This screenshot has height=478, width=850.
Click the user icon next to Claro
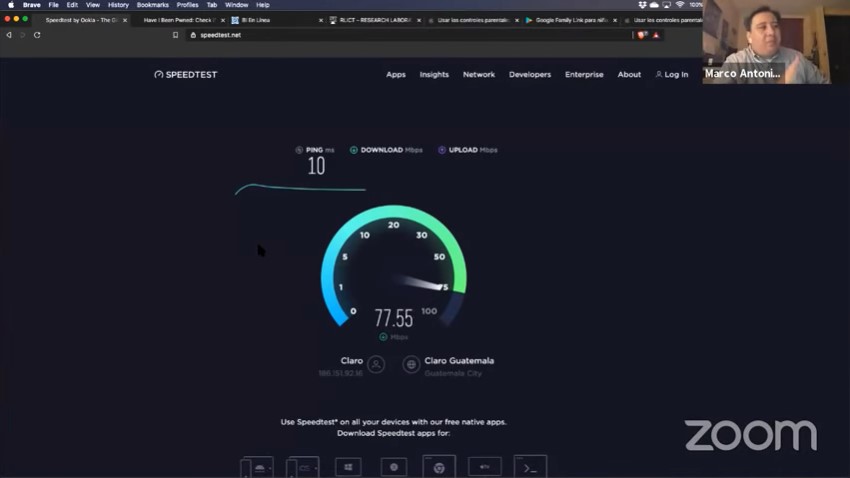coord(376,364)
